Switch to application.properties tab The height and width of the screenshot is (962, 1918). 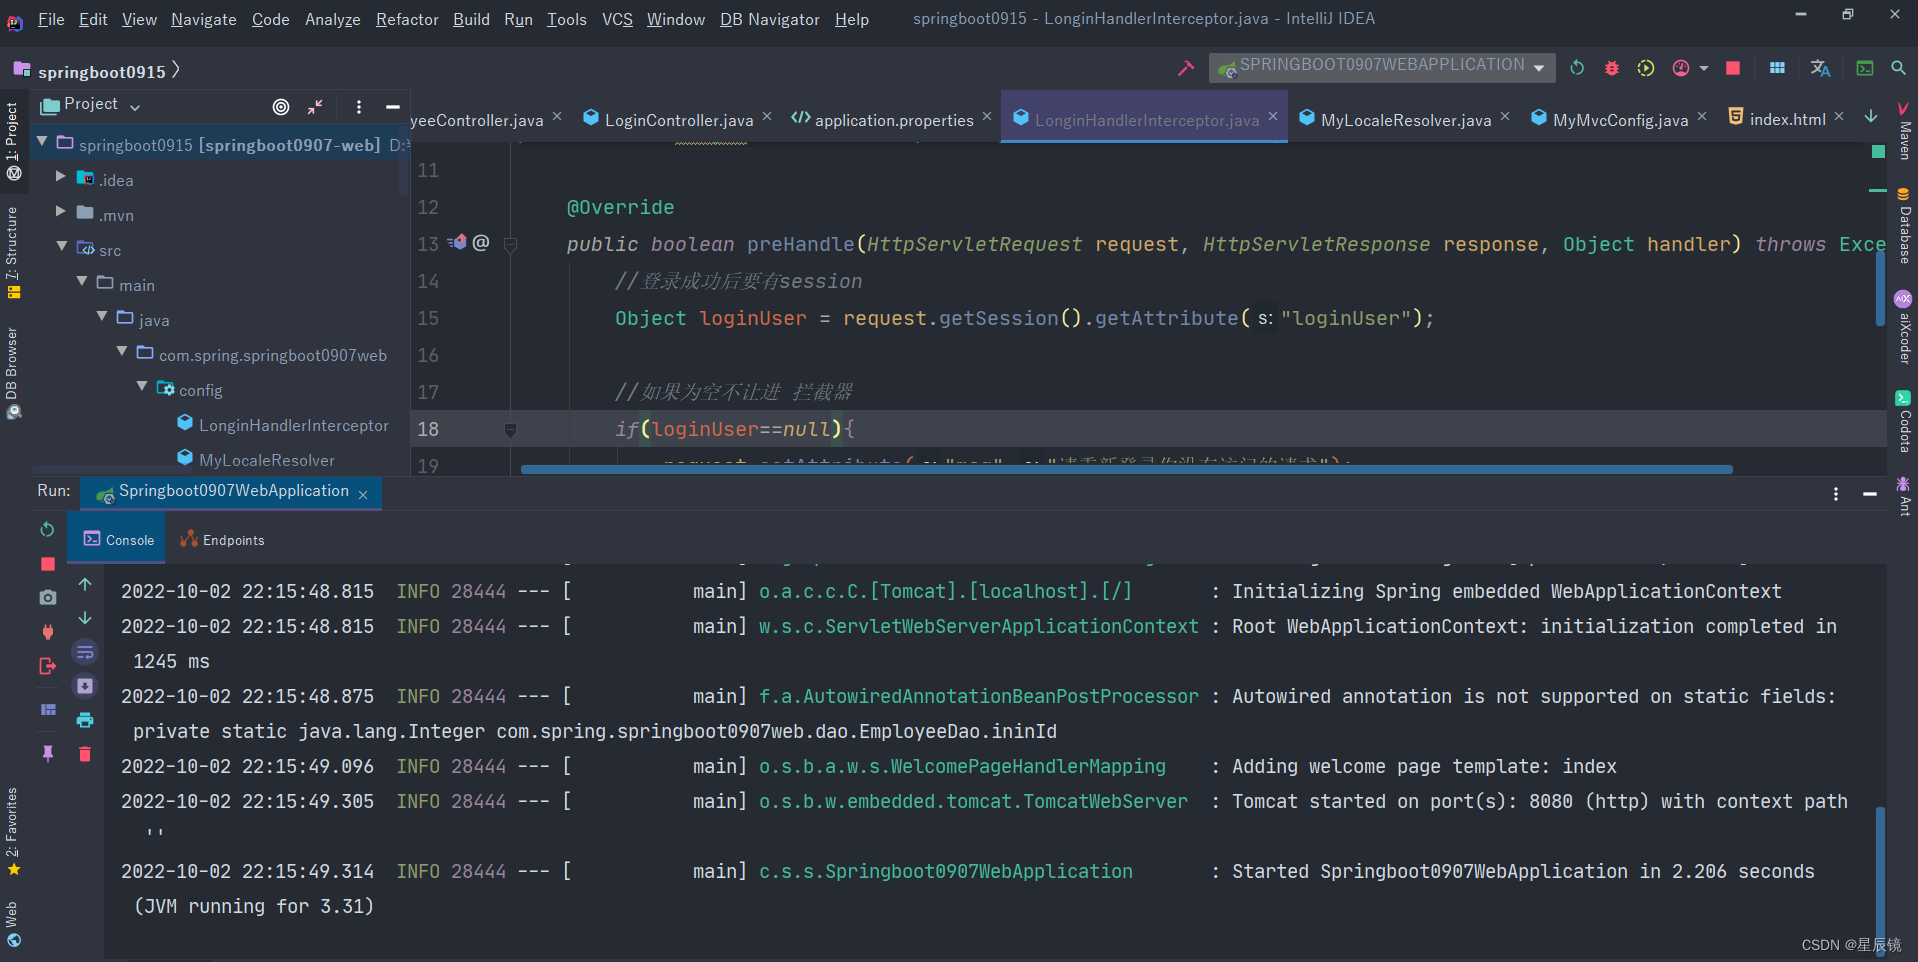[894, 120]
